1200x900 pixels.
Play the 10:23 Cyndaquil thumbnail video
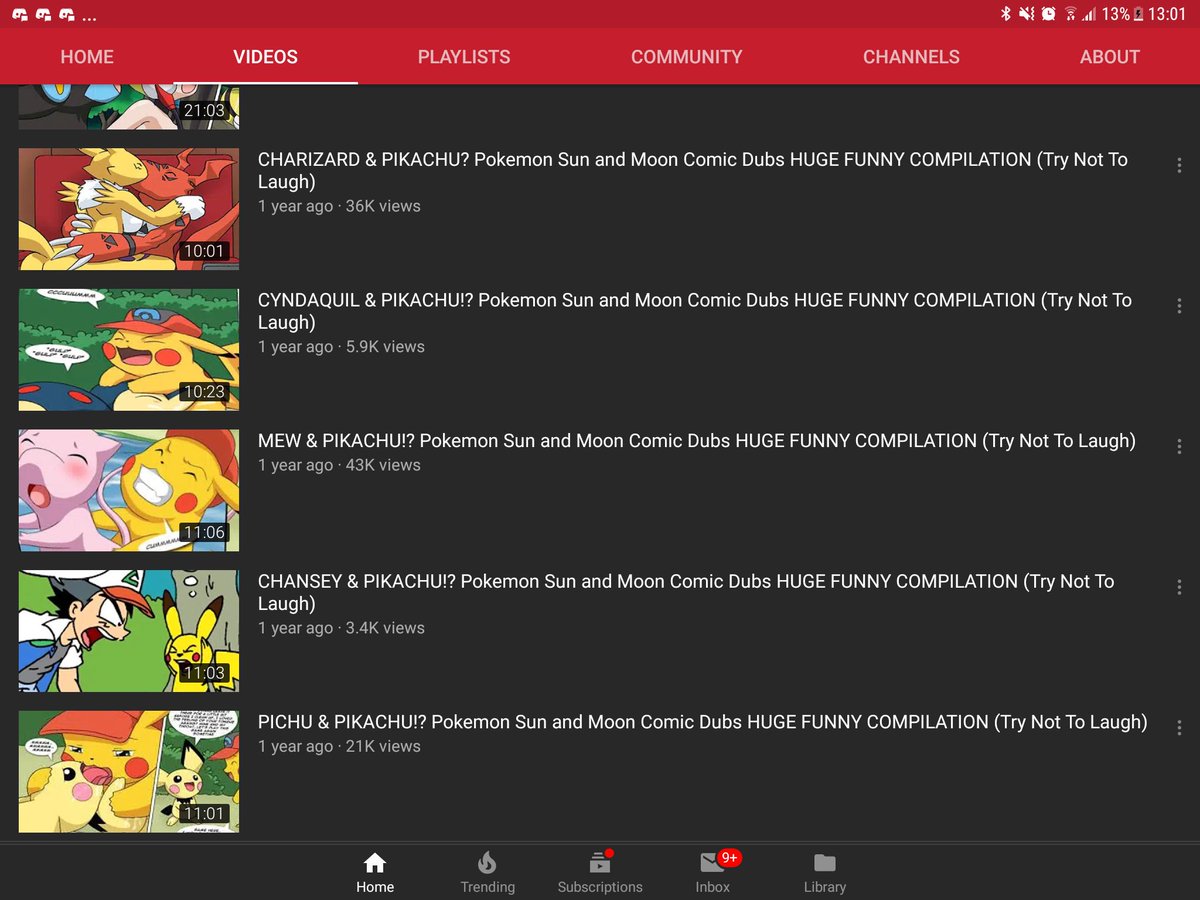point(129,350)
